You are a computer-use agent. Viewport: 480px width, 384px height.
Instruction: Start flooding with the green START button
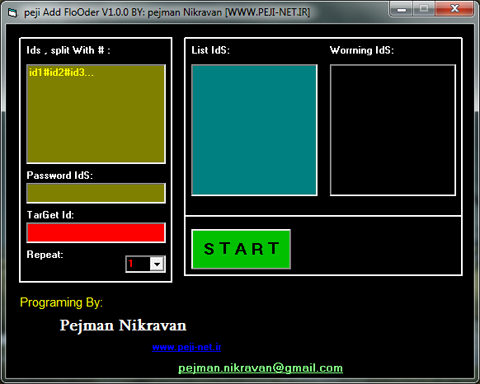point(241,249)
